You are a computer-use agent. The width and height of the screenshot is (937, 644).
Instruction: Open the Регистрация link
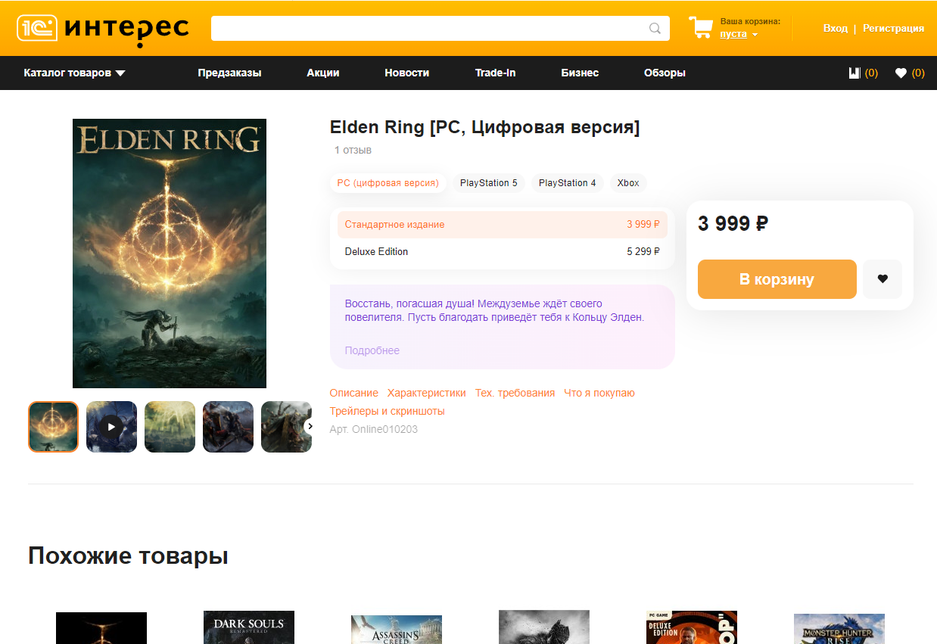point(893,28)
